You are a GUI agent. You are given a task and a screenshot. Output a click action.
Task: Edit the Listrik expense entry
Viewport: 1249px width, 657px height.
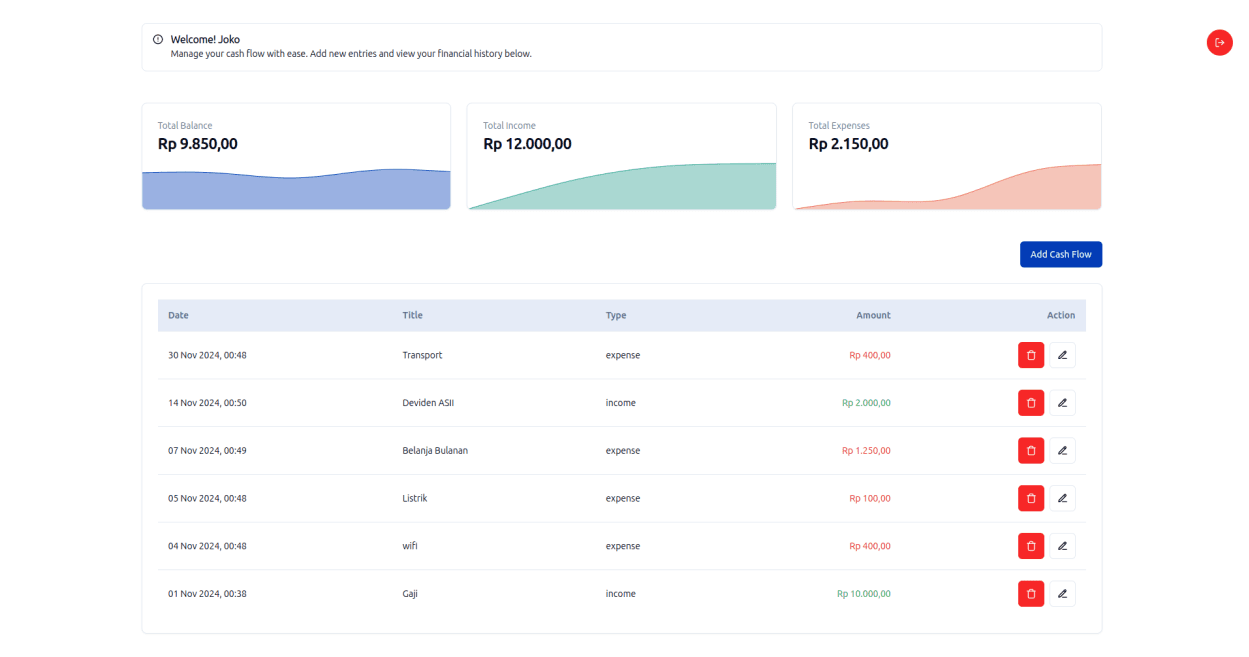click(x=1062, y=498)
